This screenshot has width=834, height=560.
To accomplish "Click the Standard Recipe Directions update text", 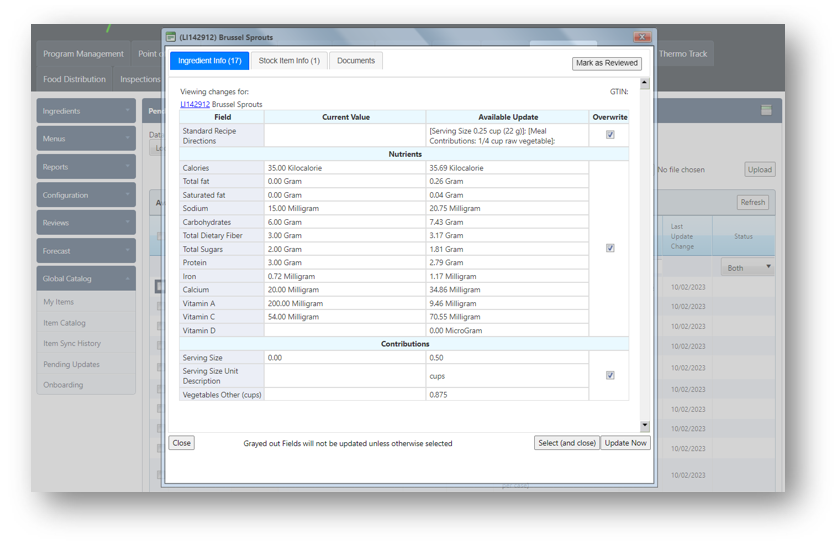I will click(492, 136).
